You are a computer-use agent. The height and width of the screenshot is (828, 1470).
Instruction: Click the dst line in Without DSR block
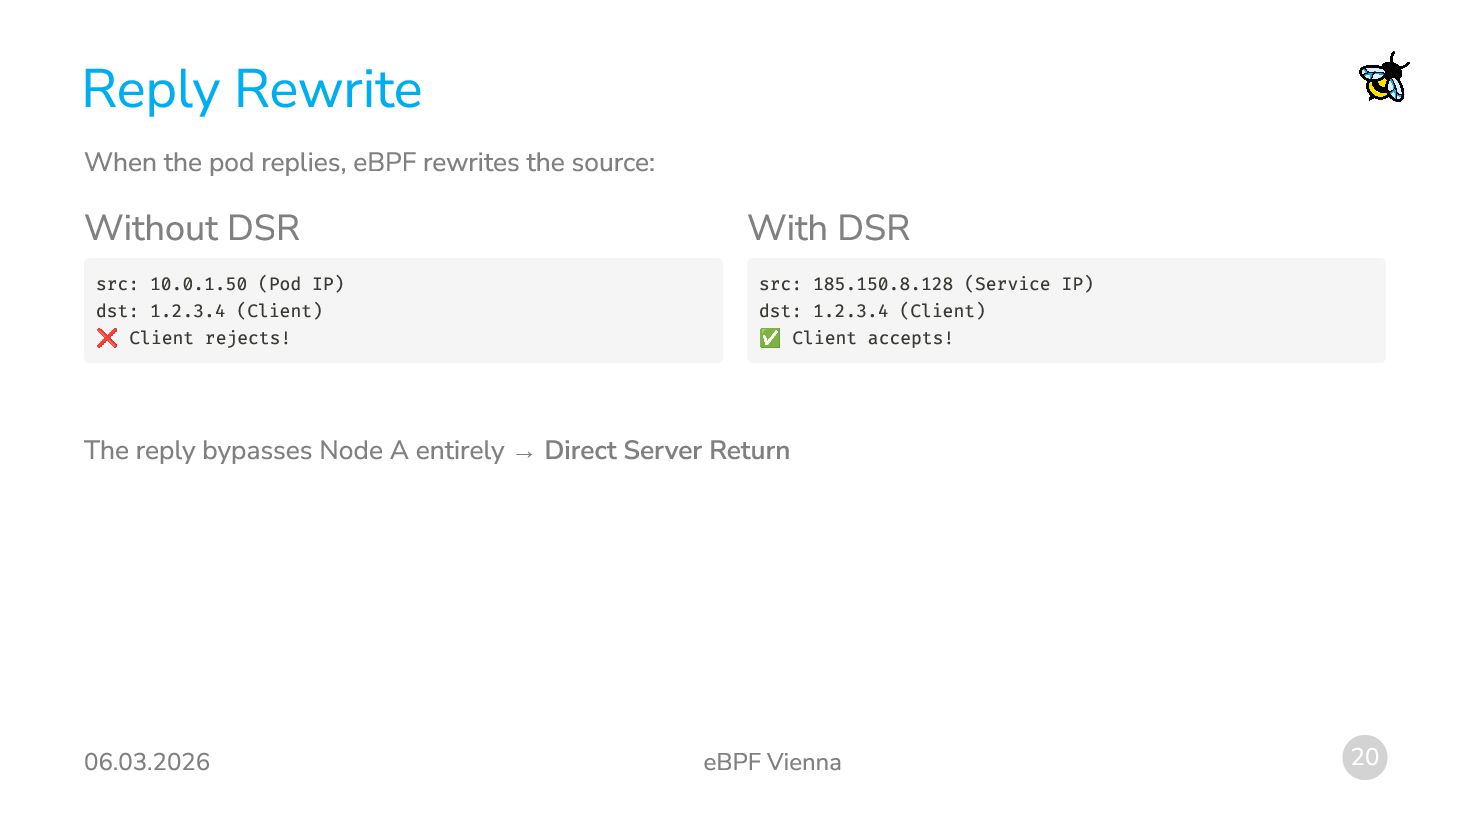coord(209,311)
